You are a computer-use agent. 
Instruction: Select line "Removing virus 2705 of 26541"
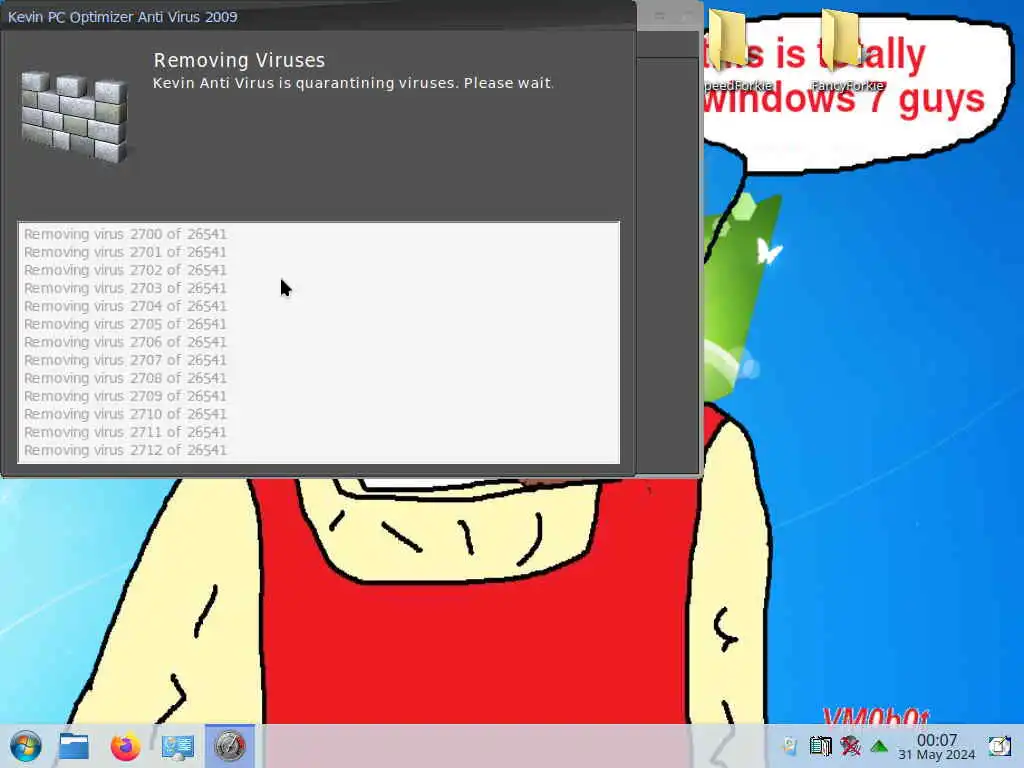[125, 324]
